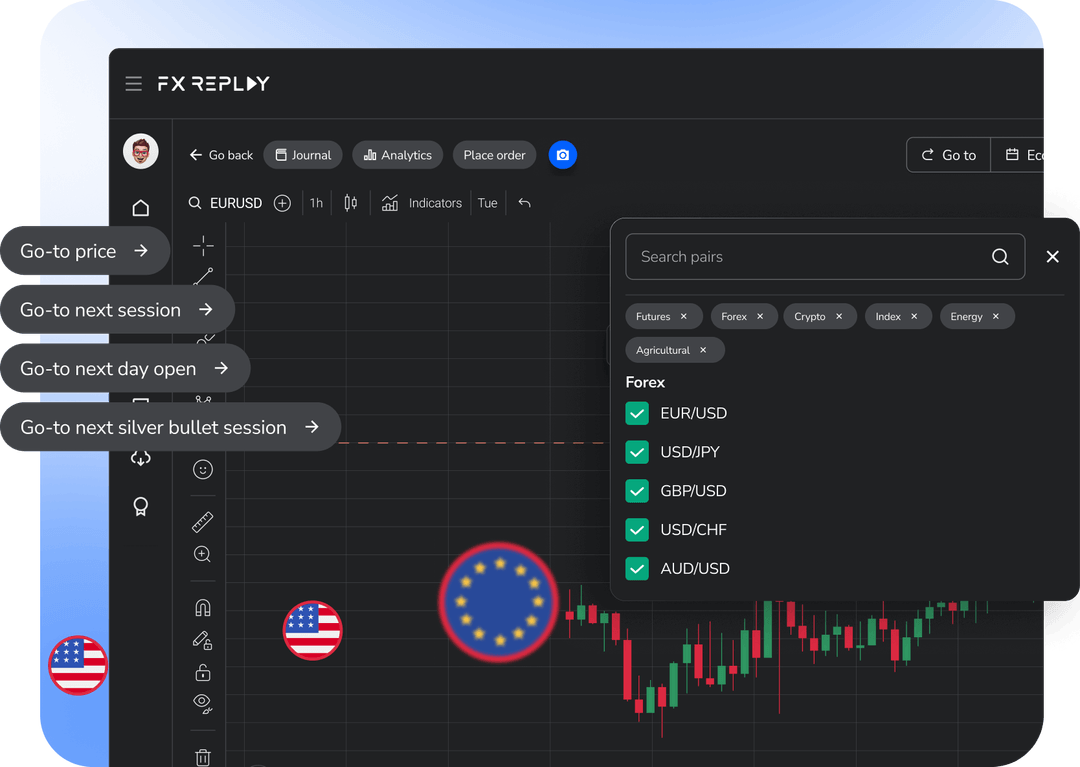Open the Tue day selector

pyautogui.click(x=487, y=203)
